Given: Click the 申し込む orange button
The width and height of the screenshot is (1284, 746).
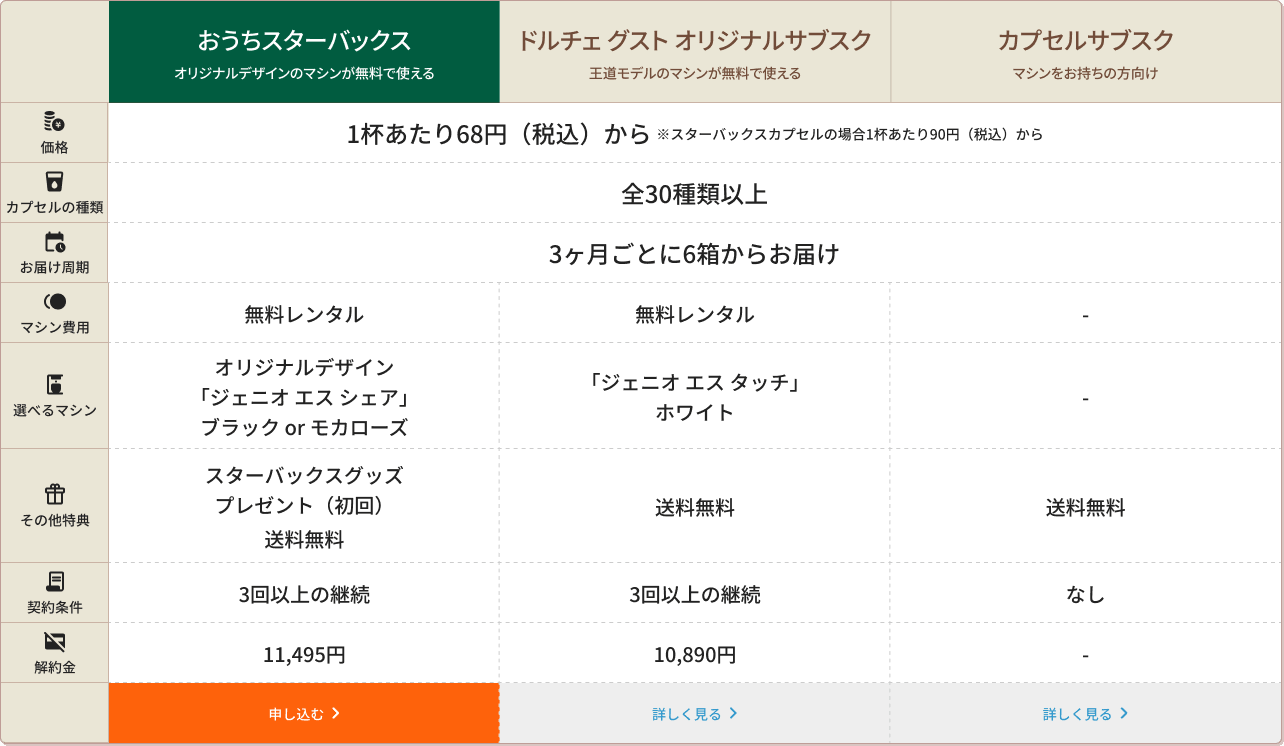Looking at the screenshot, I should 304,713.
